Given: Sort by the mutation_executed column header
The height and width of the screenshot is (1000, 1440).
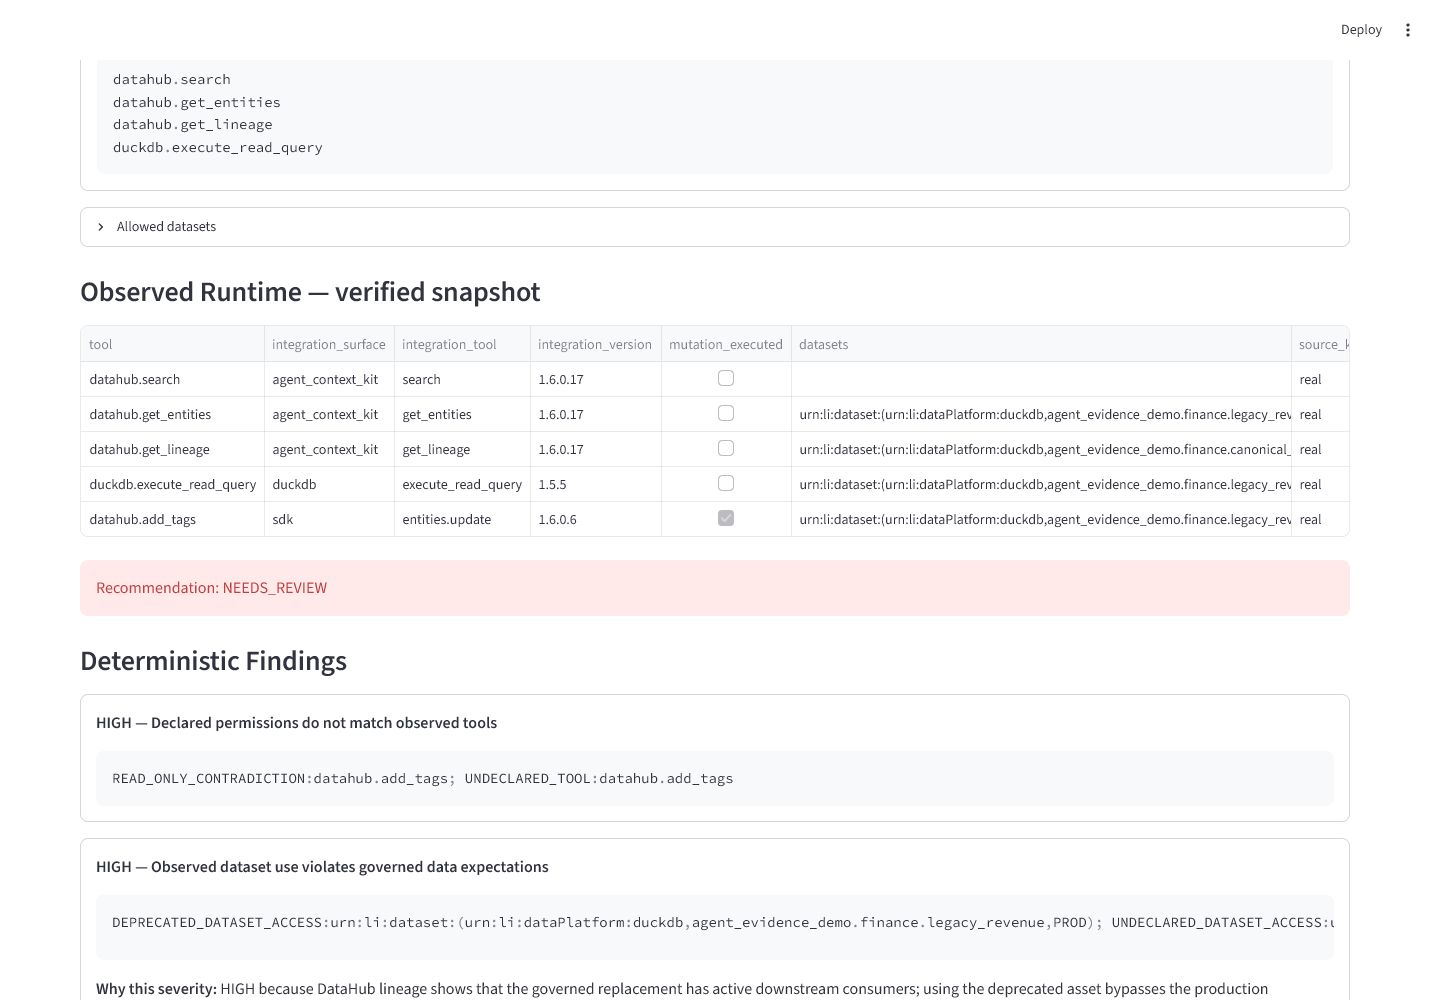Looking at the screenshot, I should point(726,344).
